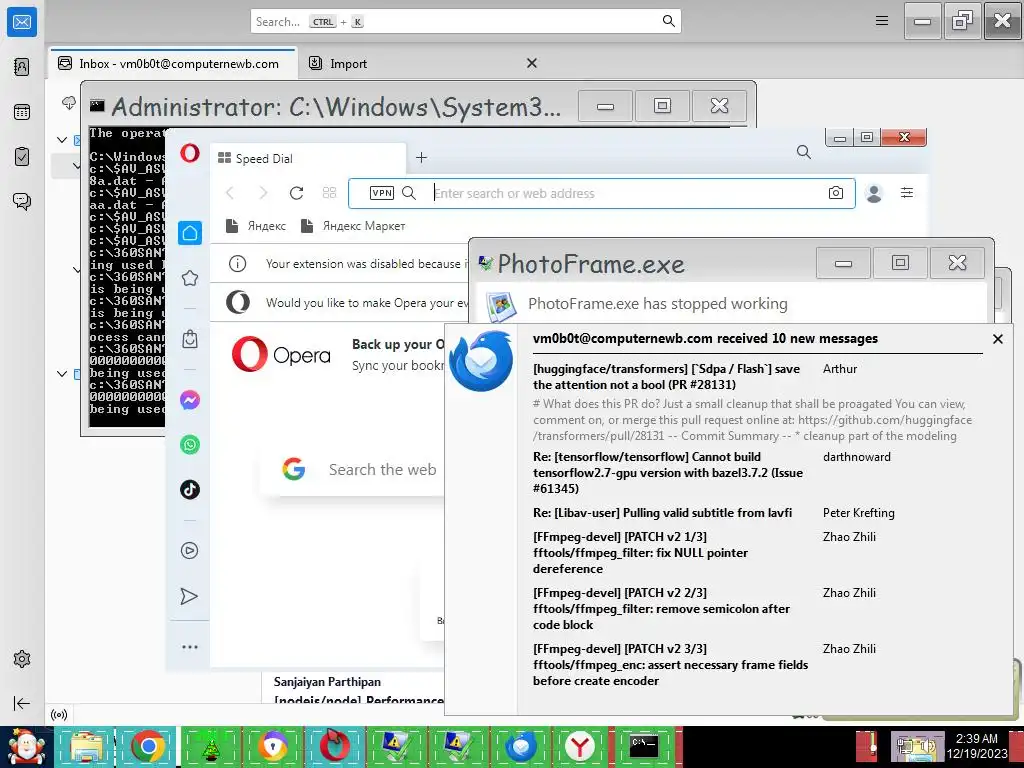1024x768 pixels.
Task: Click Opera back navigation arrow
Action: [230, 193]
